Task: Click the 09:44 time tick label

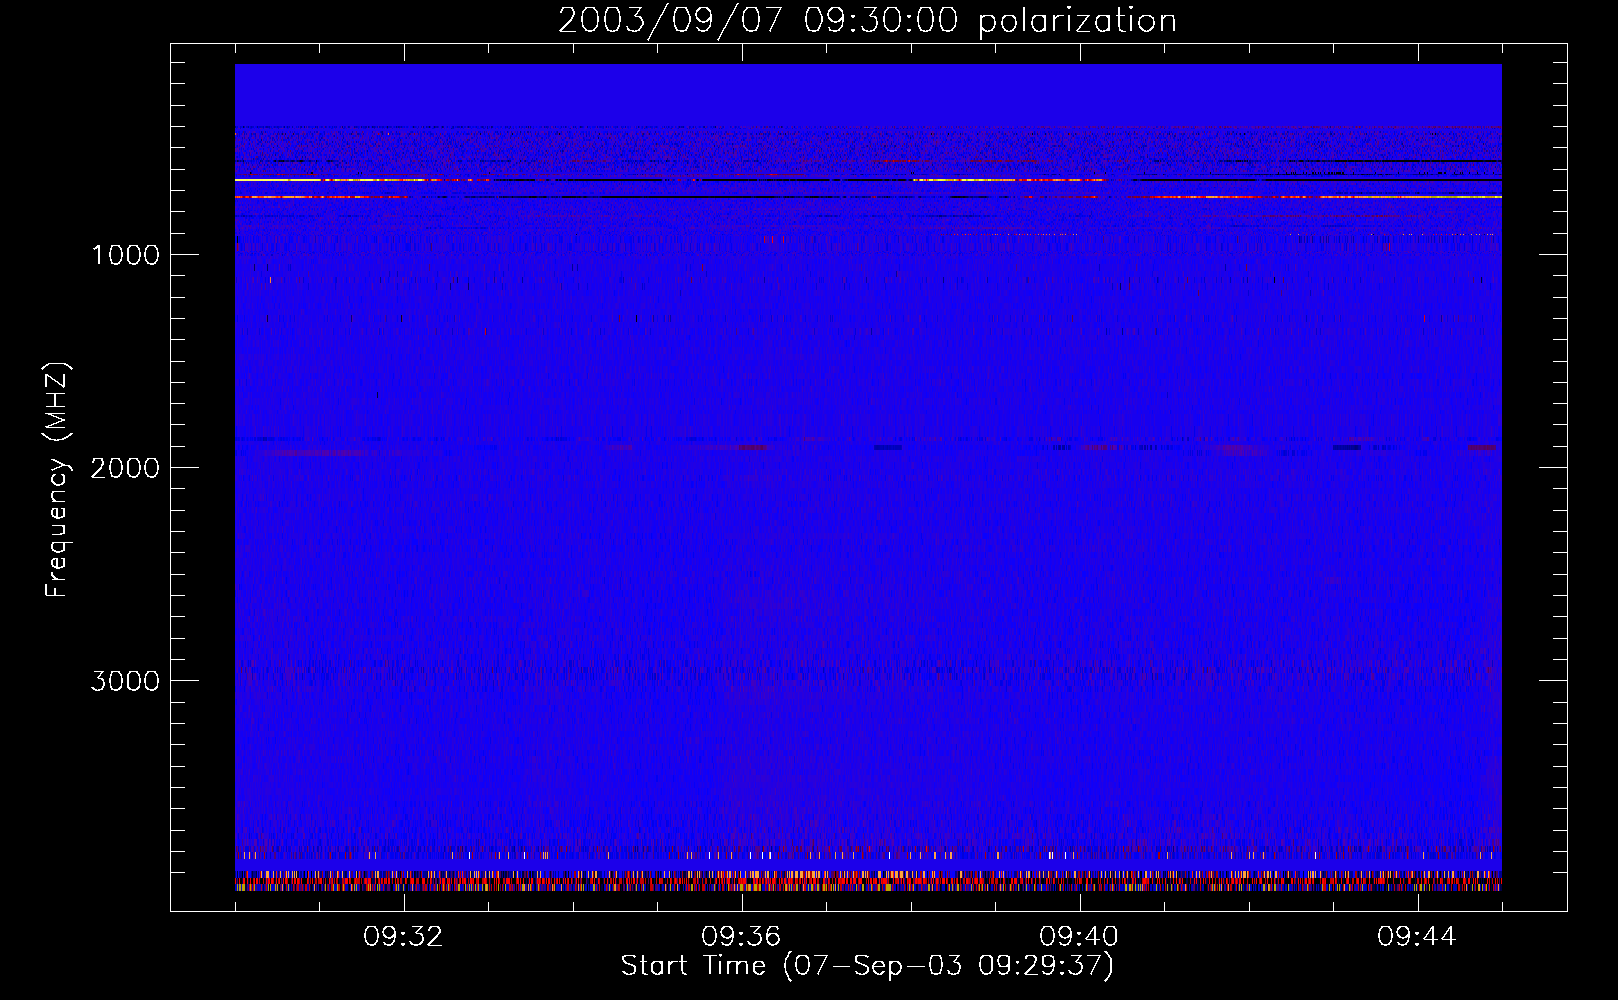Action: pyautogui.click(x=1417, y=937)
